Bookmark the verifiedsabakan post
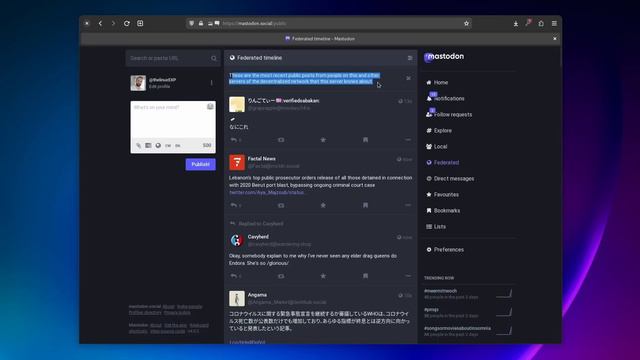 pos(365,140)
